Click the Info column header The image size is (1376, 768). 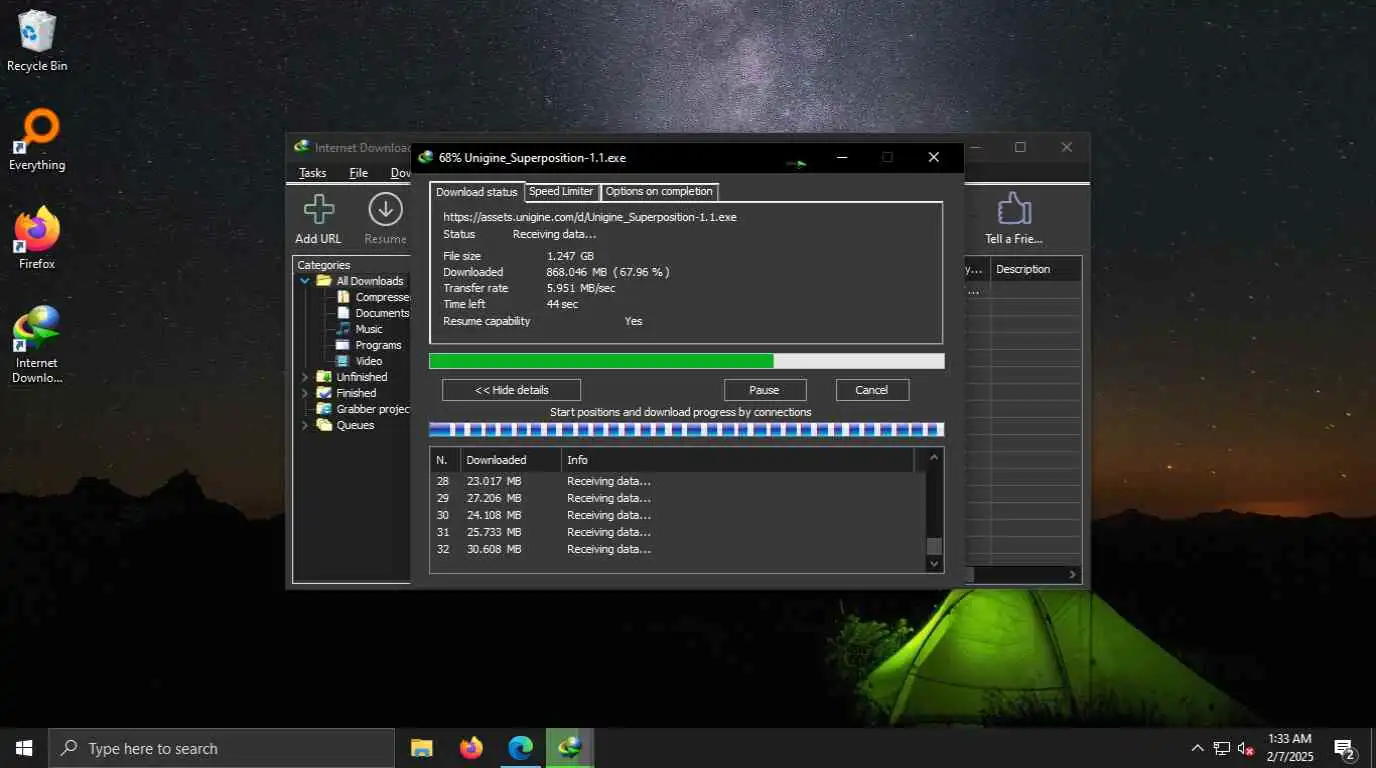click(737, 460)
